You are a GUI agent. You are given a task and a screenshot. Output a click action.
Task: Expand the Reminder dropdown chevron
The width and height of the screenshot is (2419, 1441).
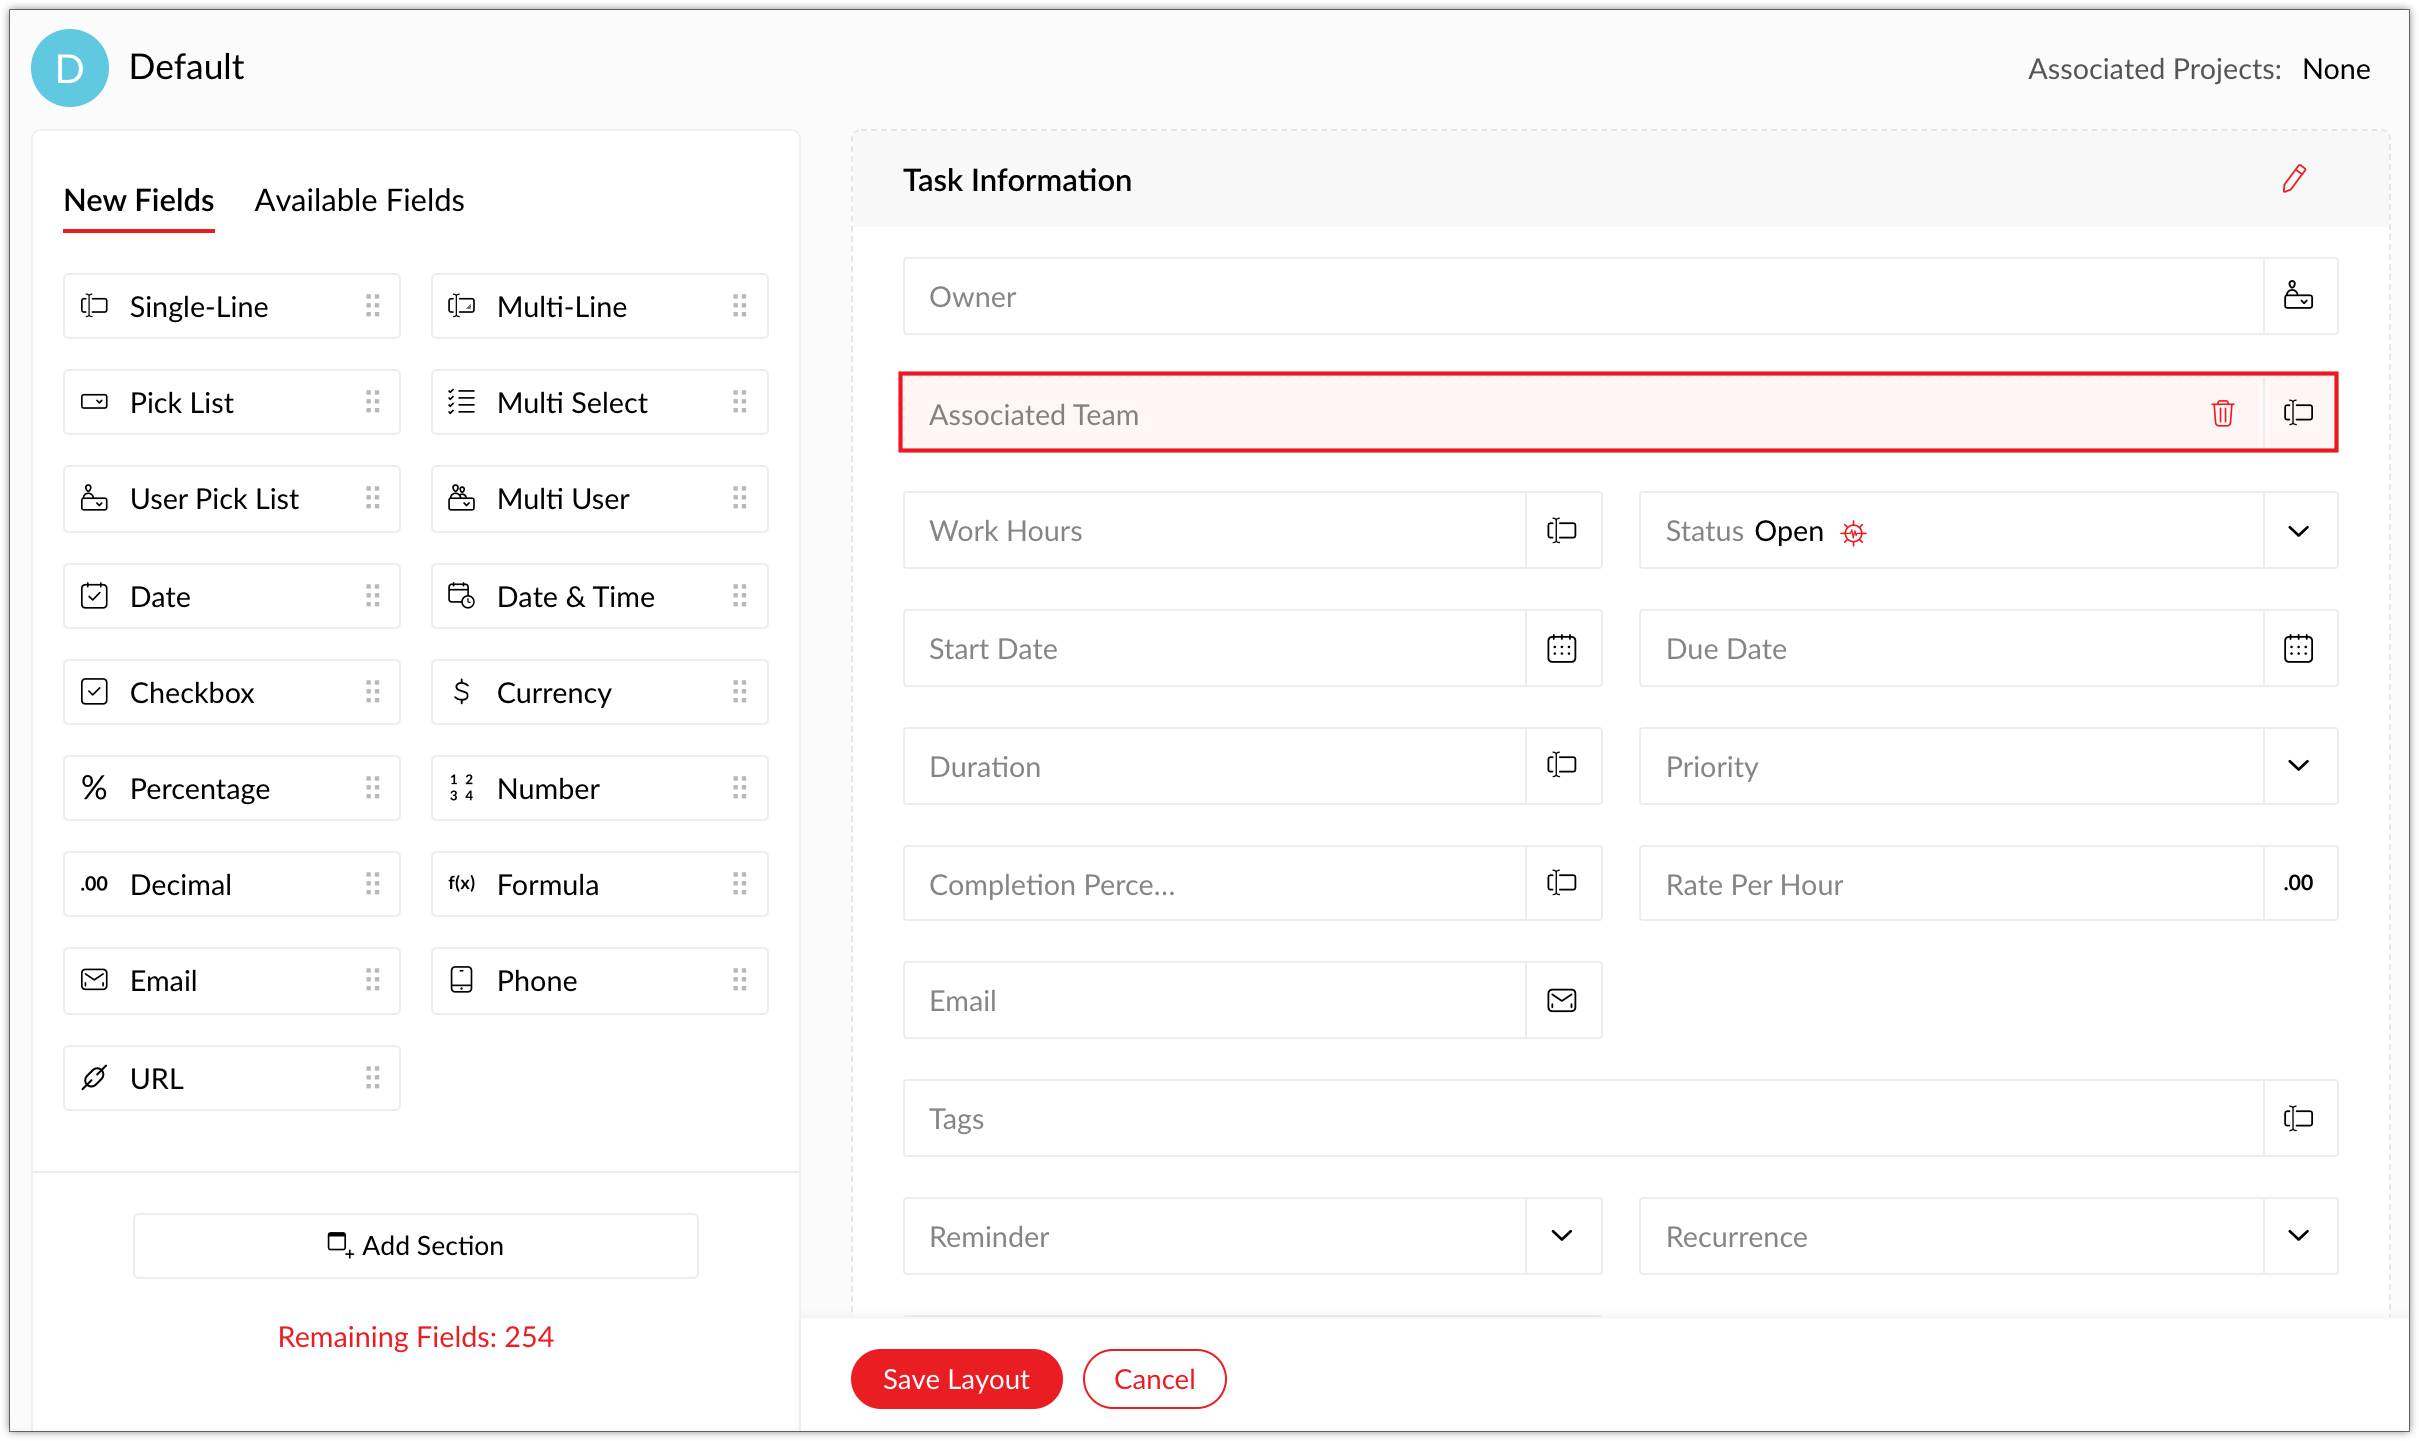coord(1561,1237)
